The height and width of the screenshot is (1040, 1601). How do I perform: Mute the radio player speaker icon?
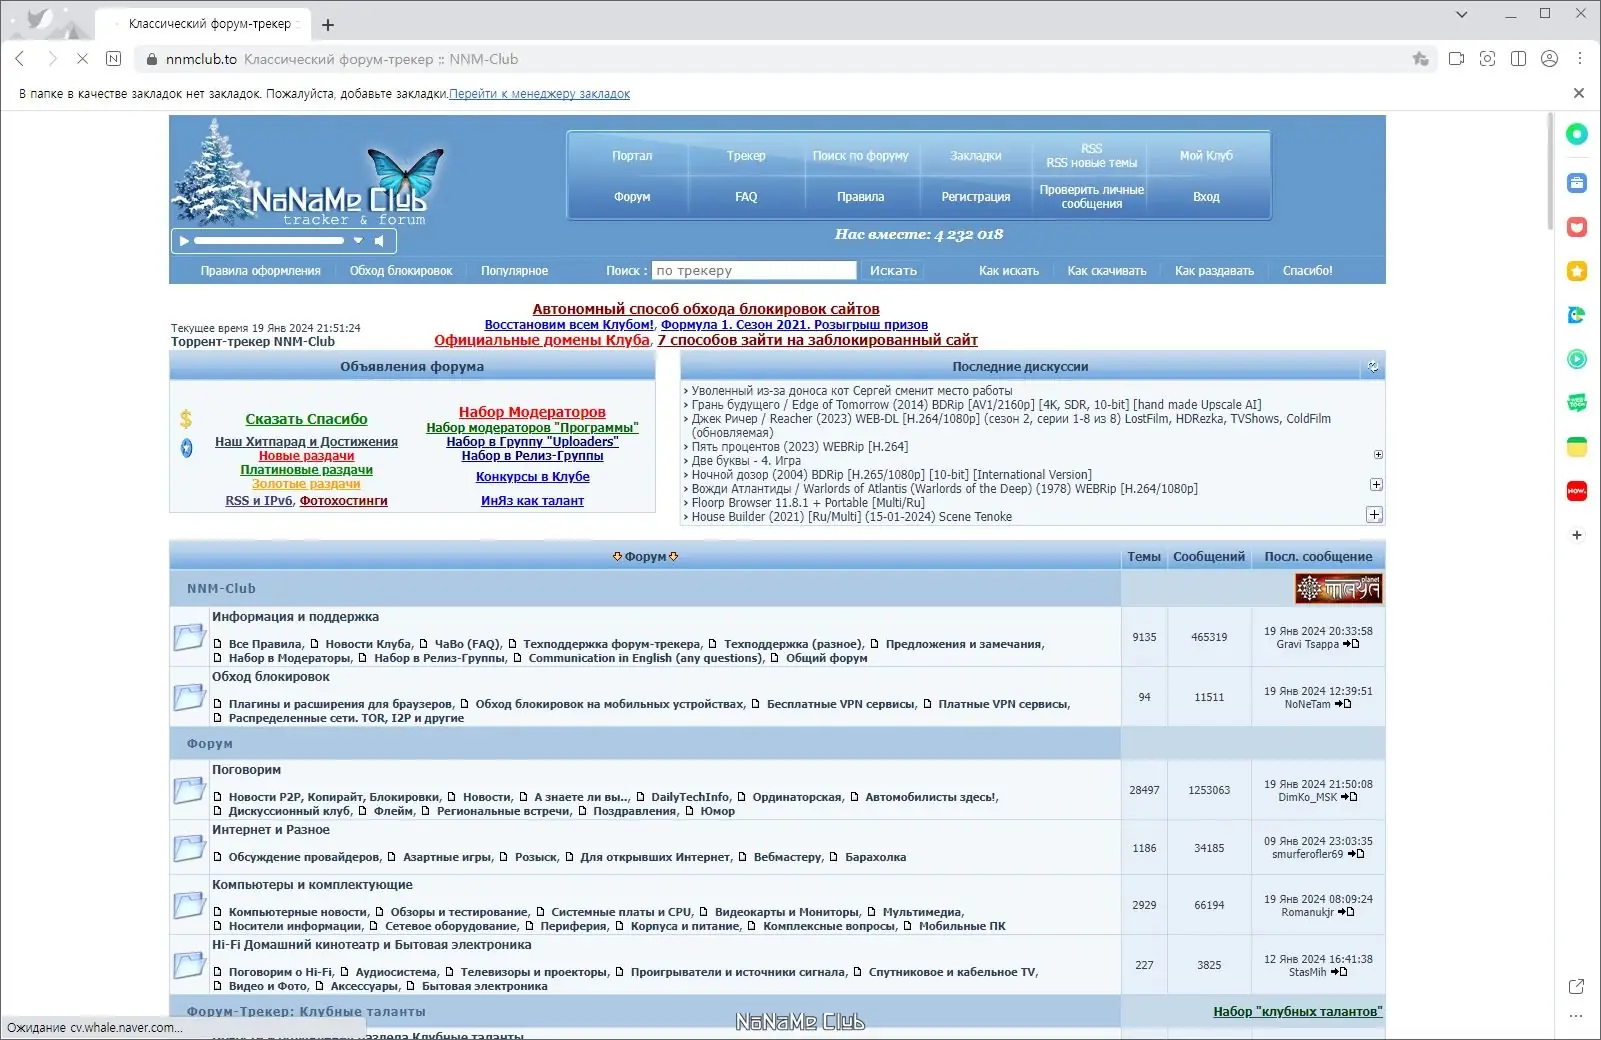[380, 241]
